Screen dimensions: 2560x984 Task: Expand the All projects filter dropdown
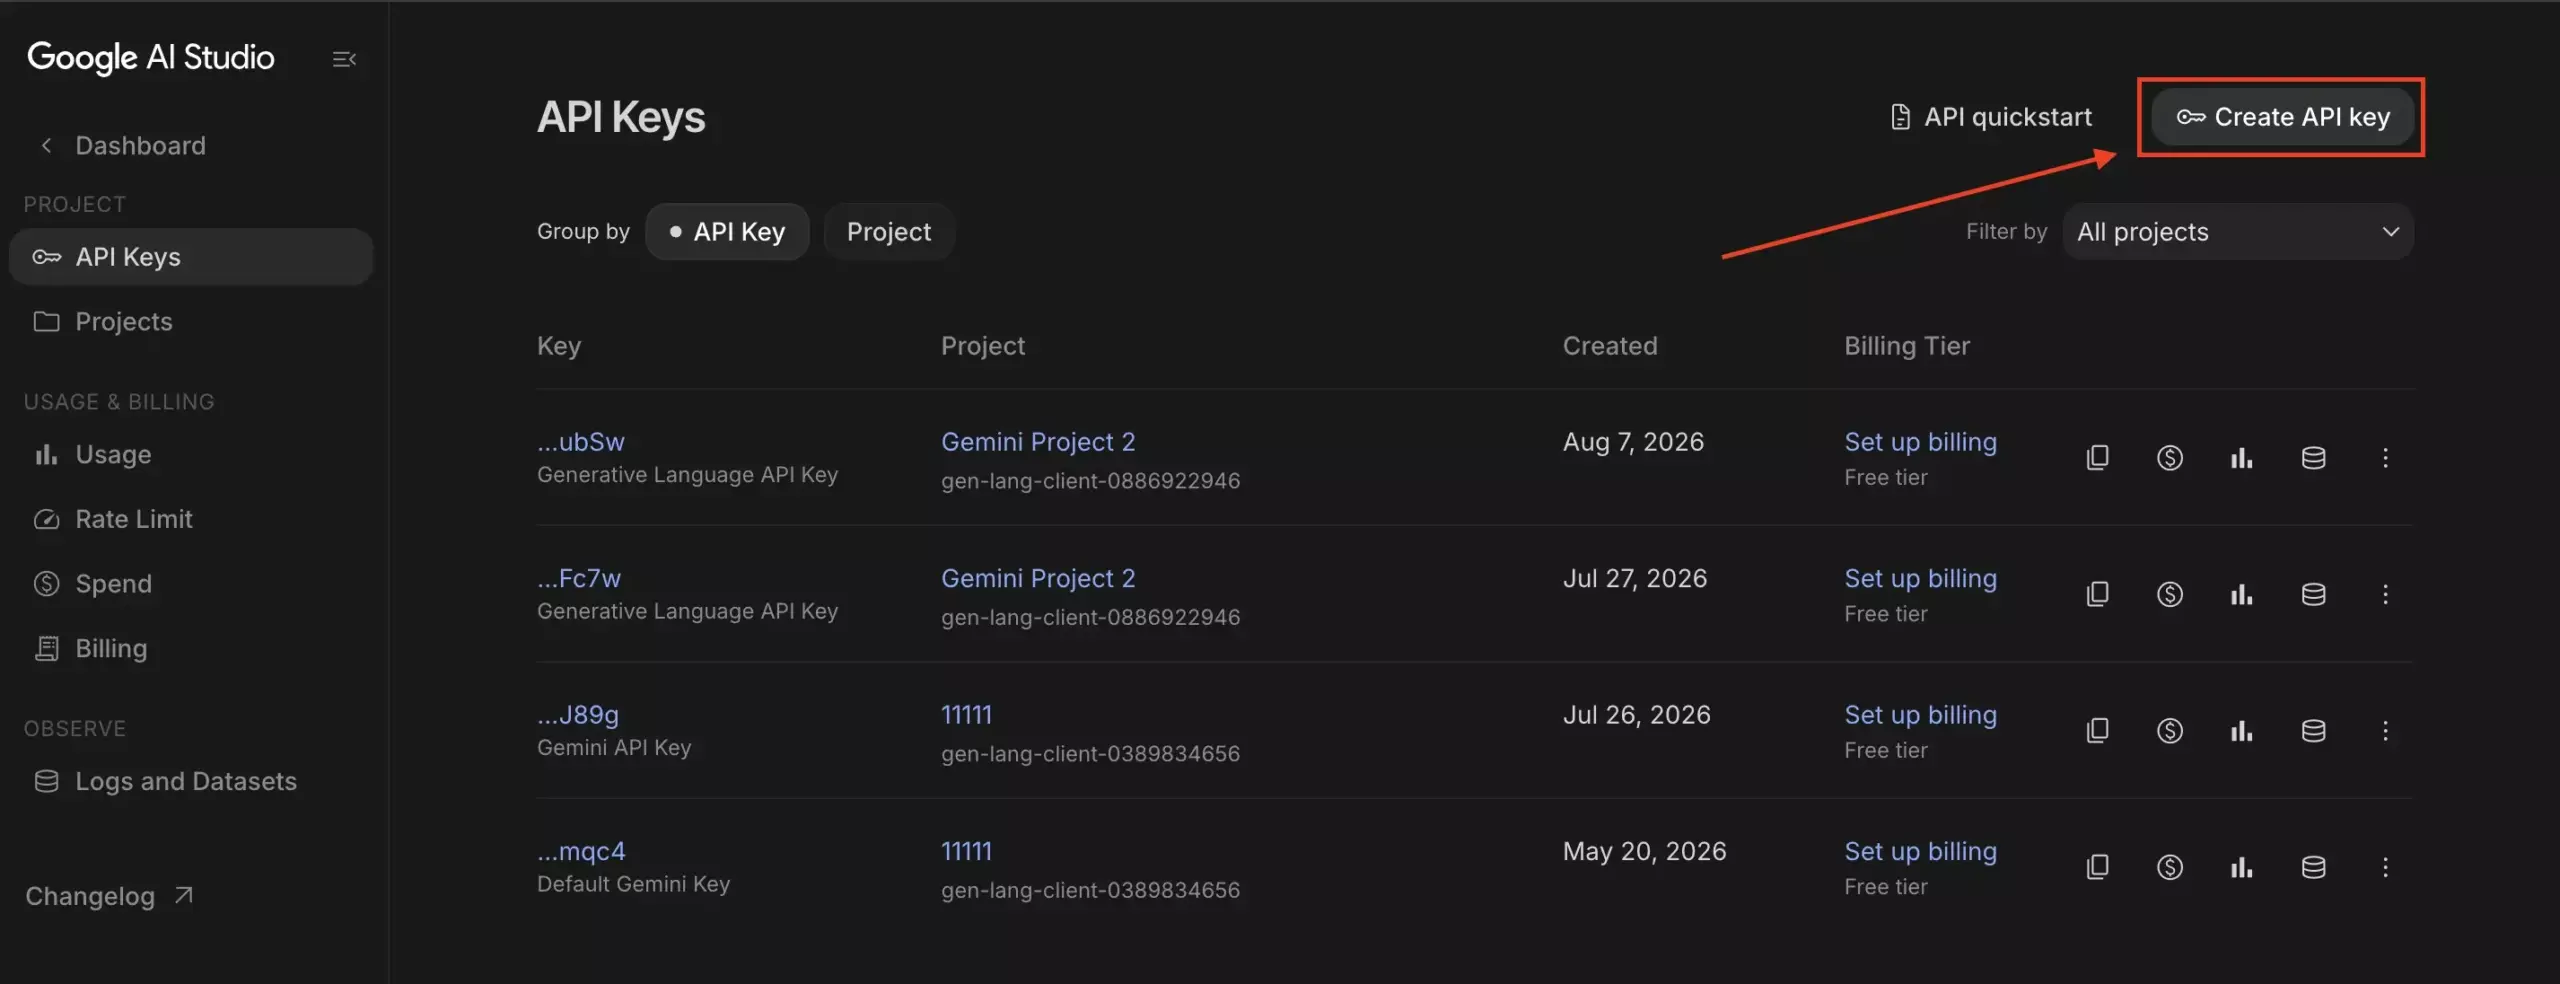(2238, 232)
